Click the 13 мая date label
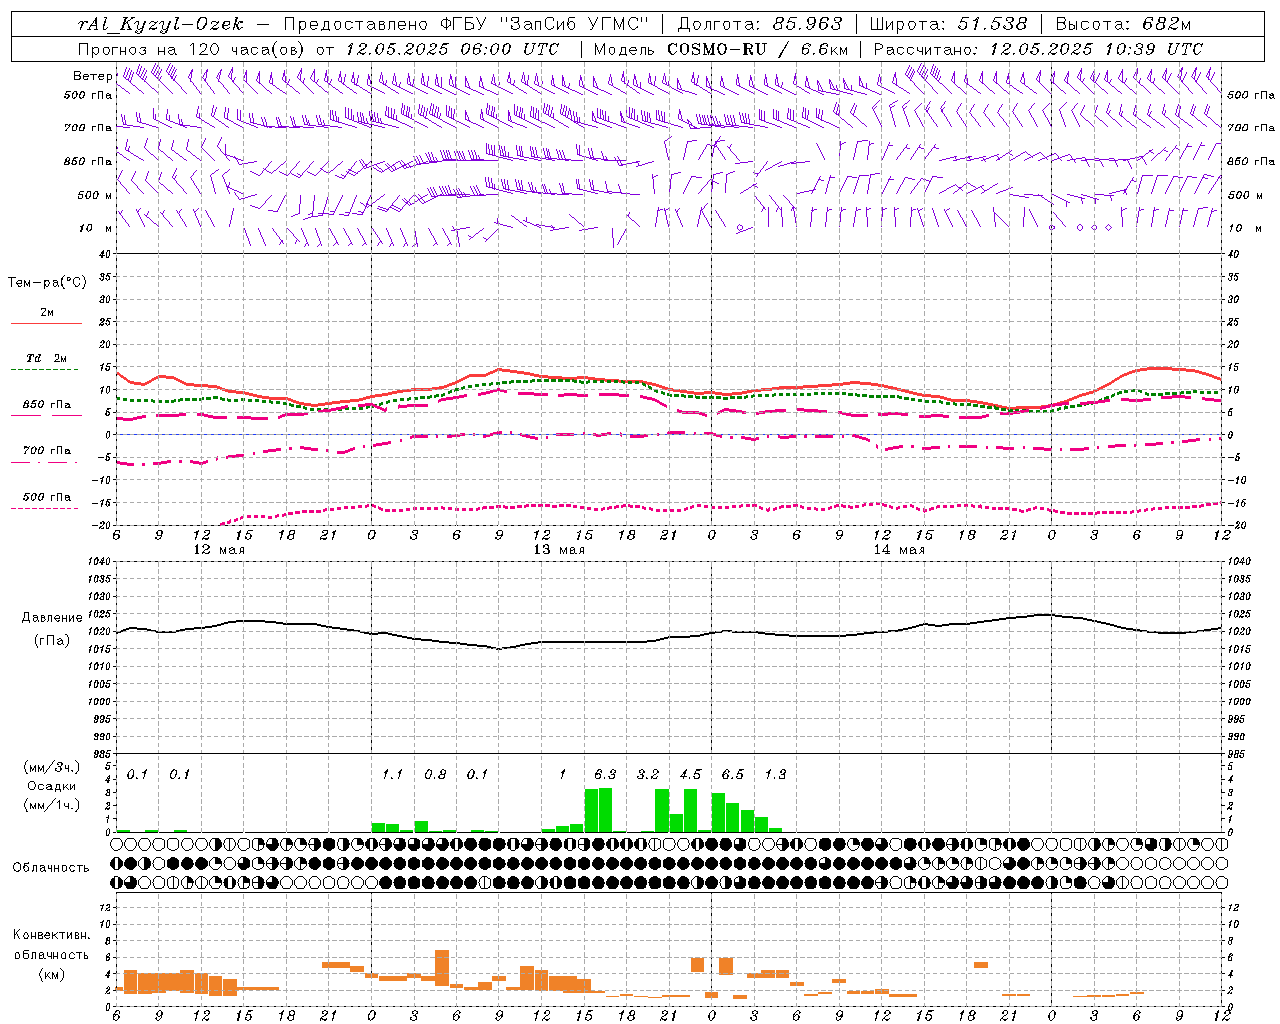1280x1024 pixels. click(x=559, y=550)
